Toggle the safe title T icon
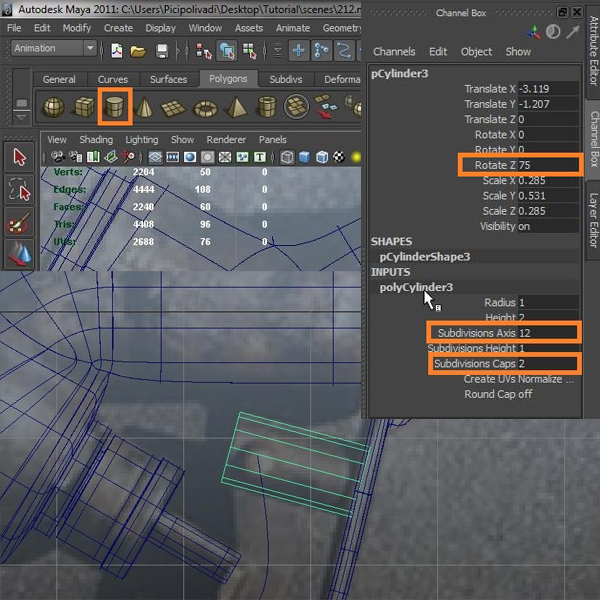The width and height of the screenshot is (600, 600). (x=260, y=157)
